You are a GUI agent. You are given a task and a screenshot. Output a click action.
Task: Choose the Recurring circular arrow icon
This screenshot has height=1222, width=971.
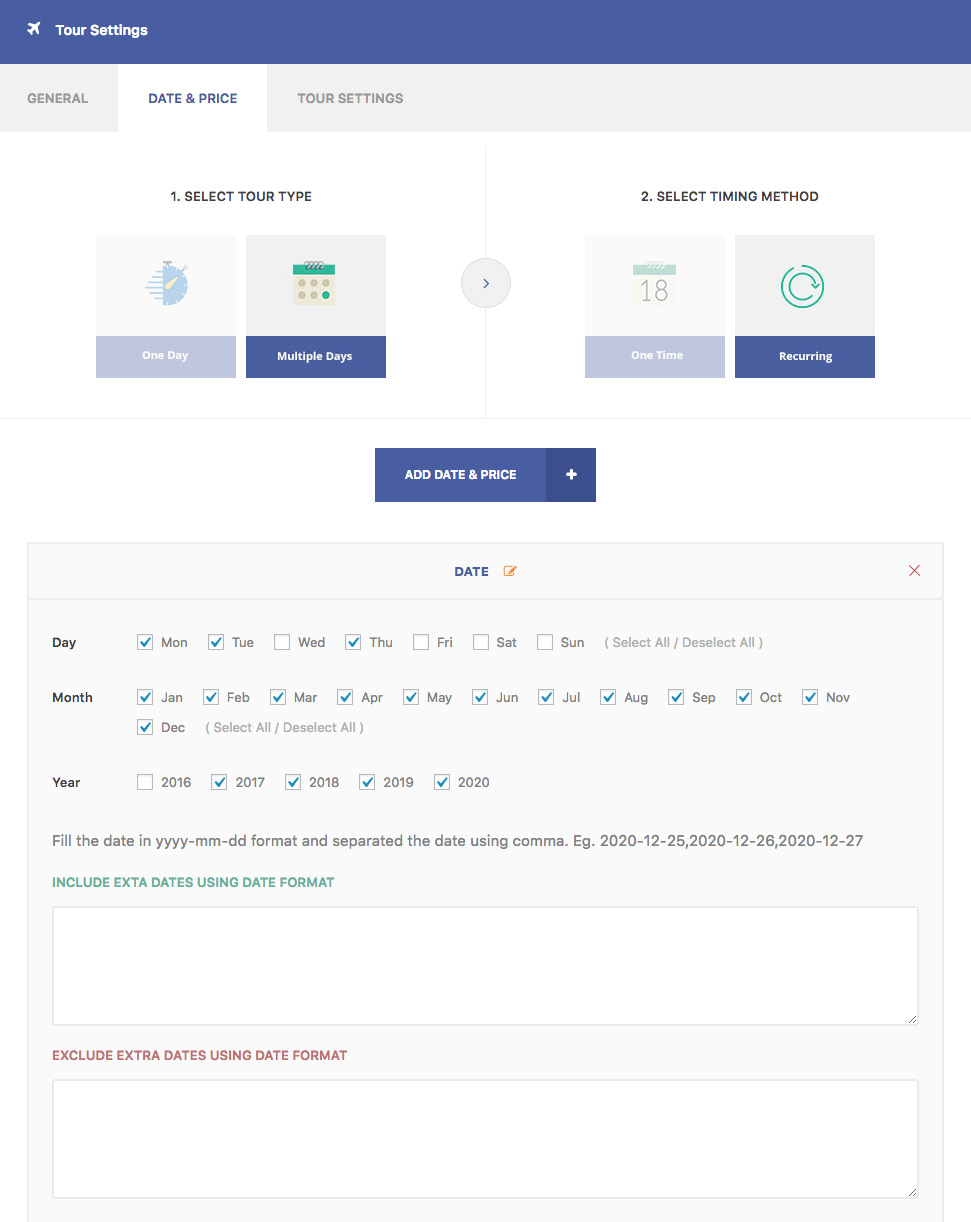pyautogui.click(x=804, y=285)
